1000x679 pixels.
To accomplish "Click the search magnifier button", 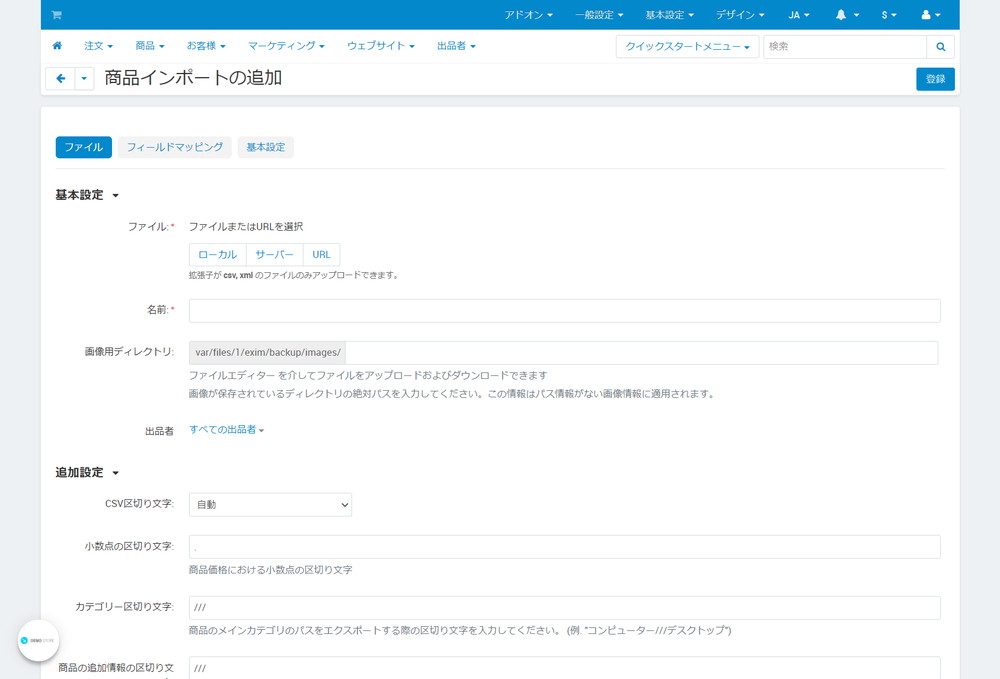I will coord(940,47).
